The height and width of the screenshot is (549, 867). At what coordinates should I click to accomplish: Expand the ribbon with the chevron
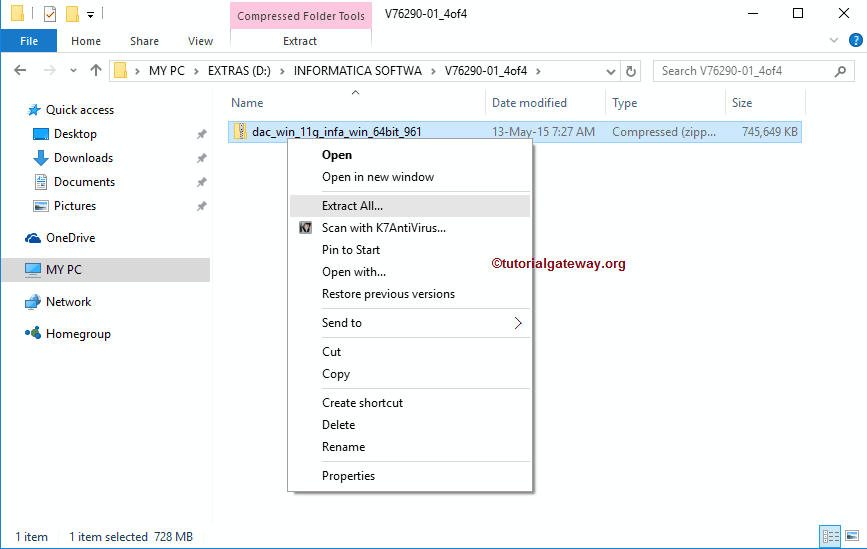tap(834, 40)
